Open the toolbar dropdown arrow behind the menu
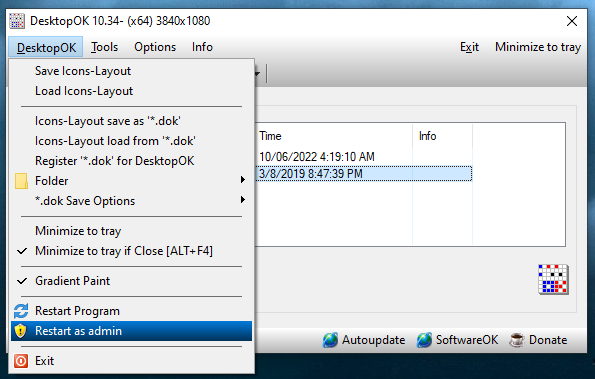The height and width of the screenshot is (379, 595). click(x=258, y=73)
